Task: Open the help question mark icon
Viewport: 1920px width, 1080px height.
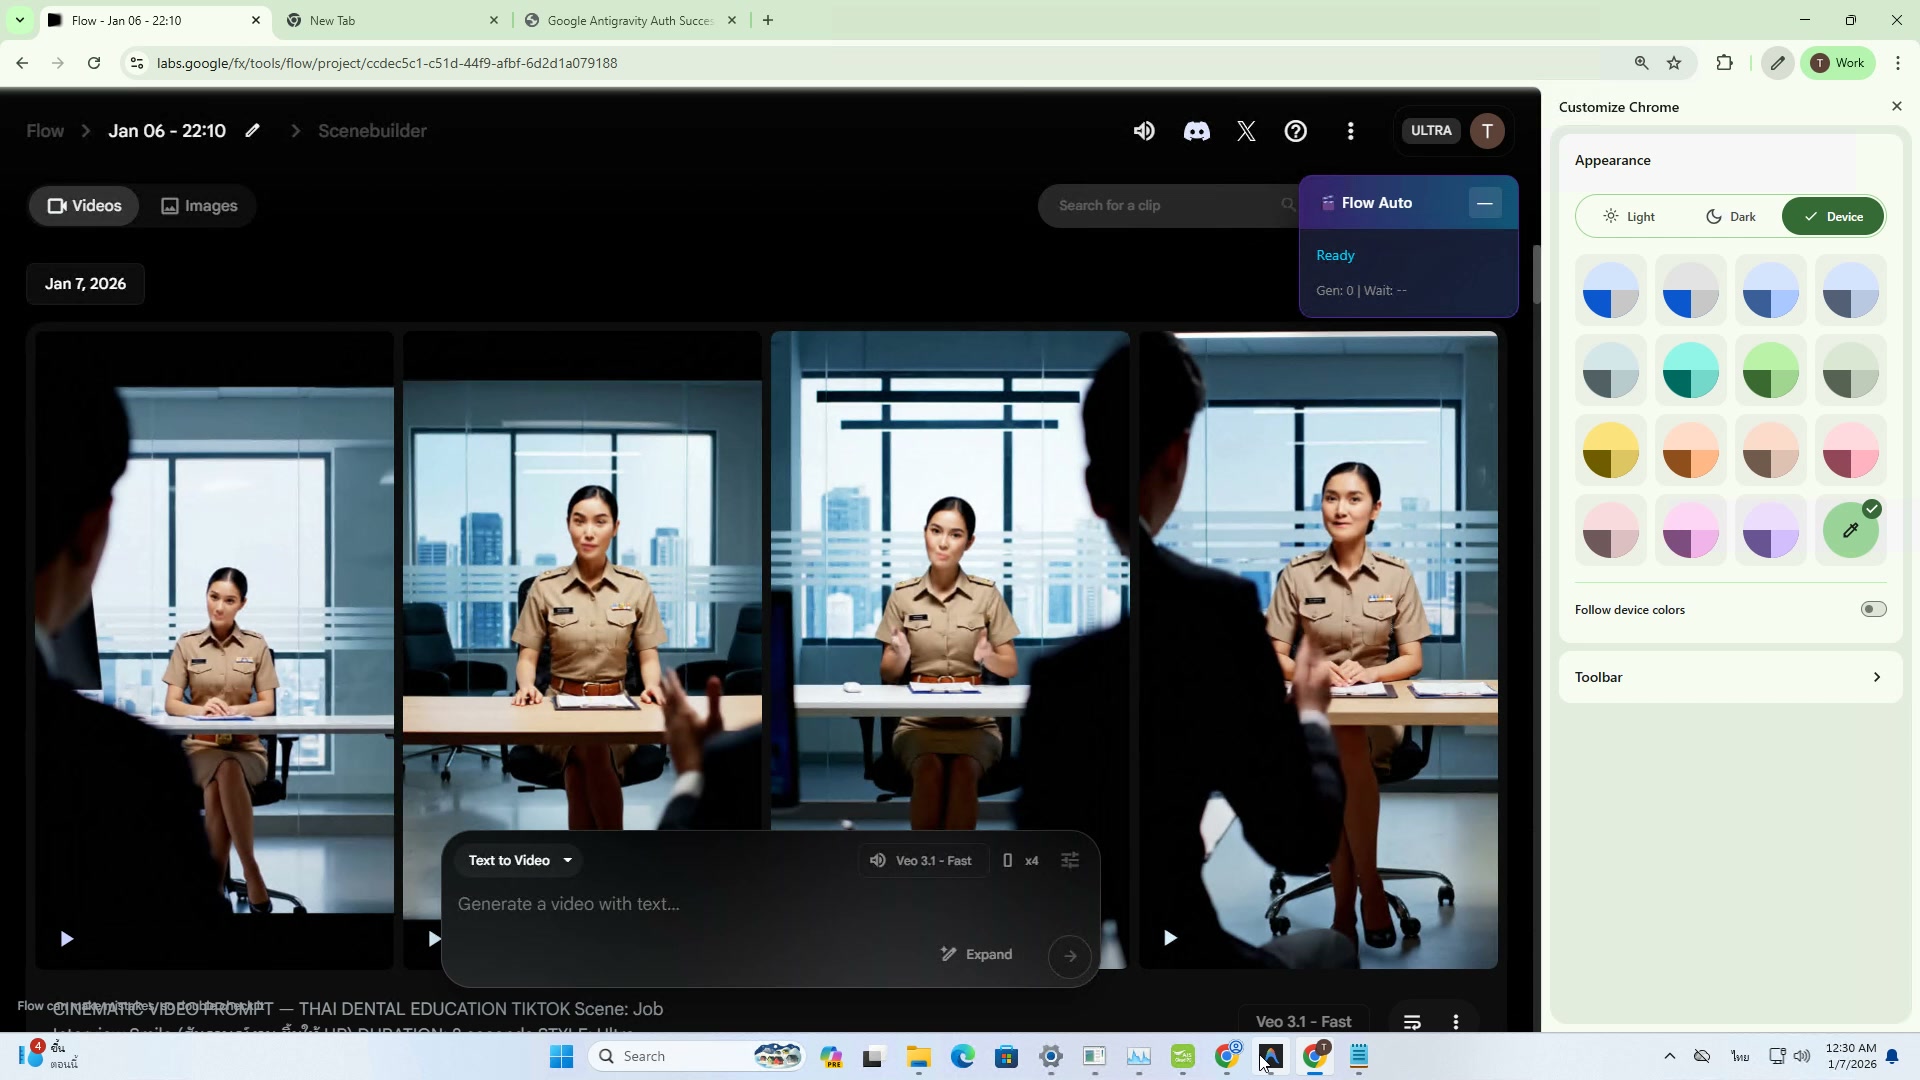Action: click(x=1296, y=131)
